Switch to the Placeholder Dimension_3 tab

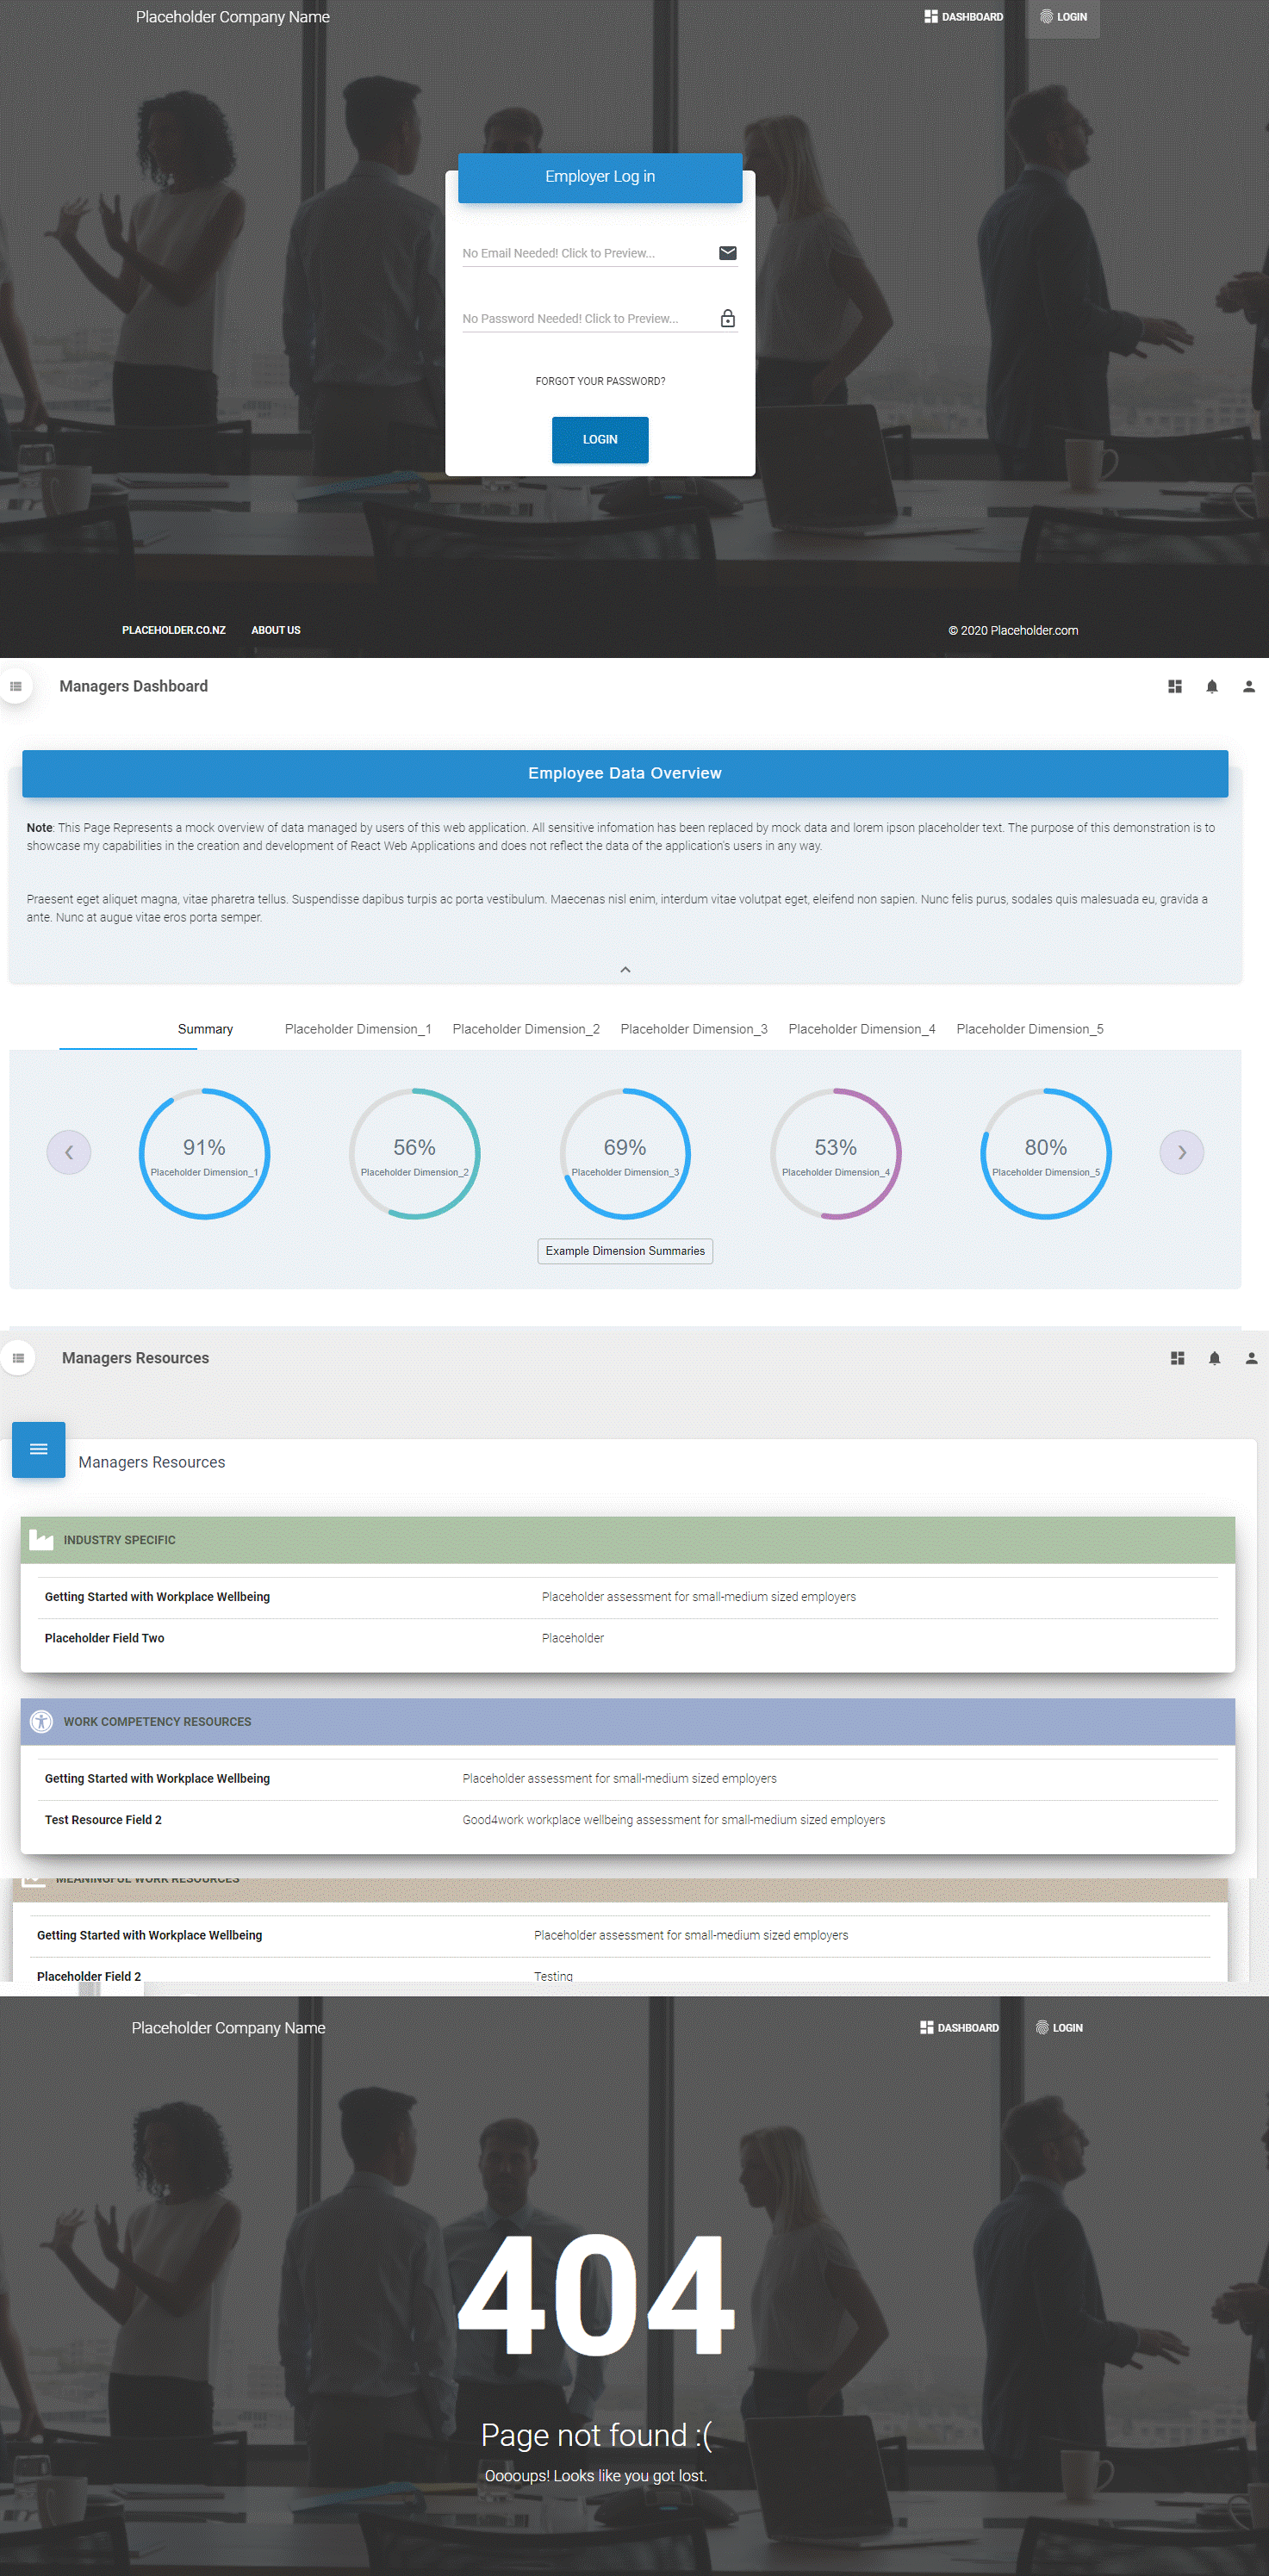point(693,1029)
